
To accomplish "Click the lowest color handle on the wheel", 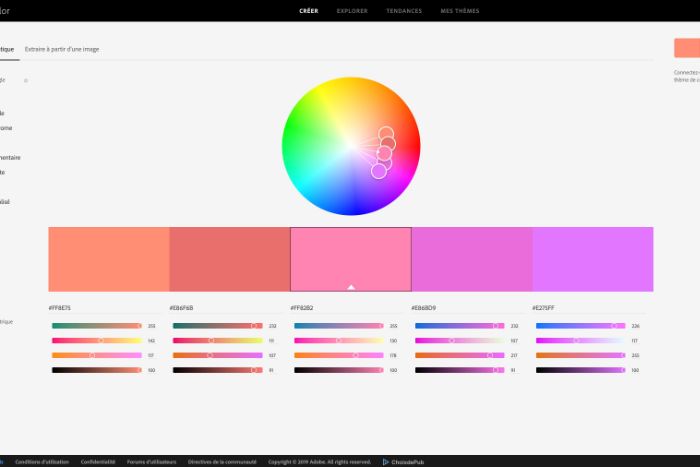I will pos(378,171).
